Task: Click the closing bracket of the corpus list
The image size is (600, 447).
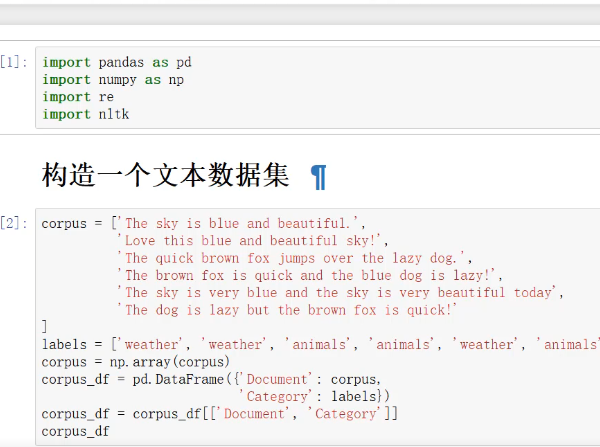Action: [45, 327]
